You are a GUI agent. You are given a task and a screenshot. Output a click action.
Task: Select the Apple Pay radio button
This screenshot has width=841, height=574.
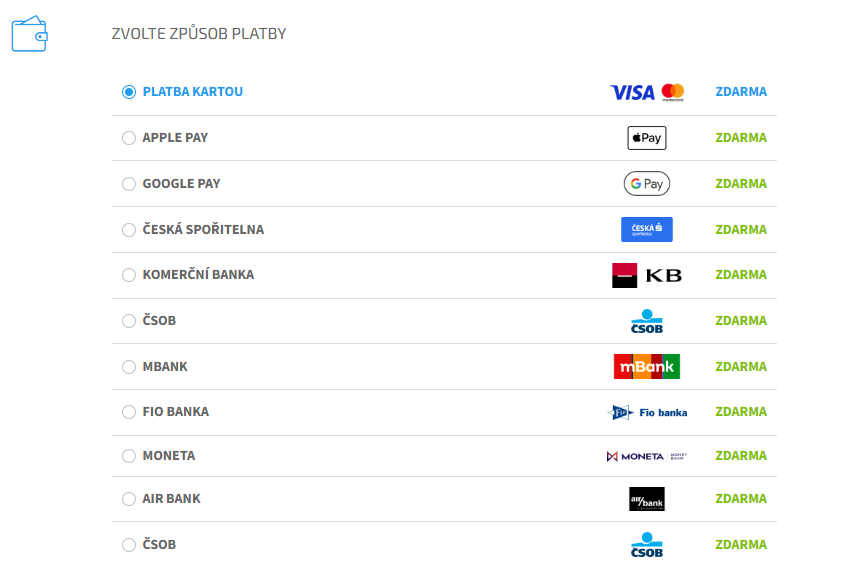129,138
